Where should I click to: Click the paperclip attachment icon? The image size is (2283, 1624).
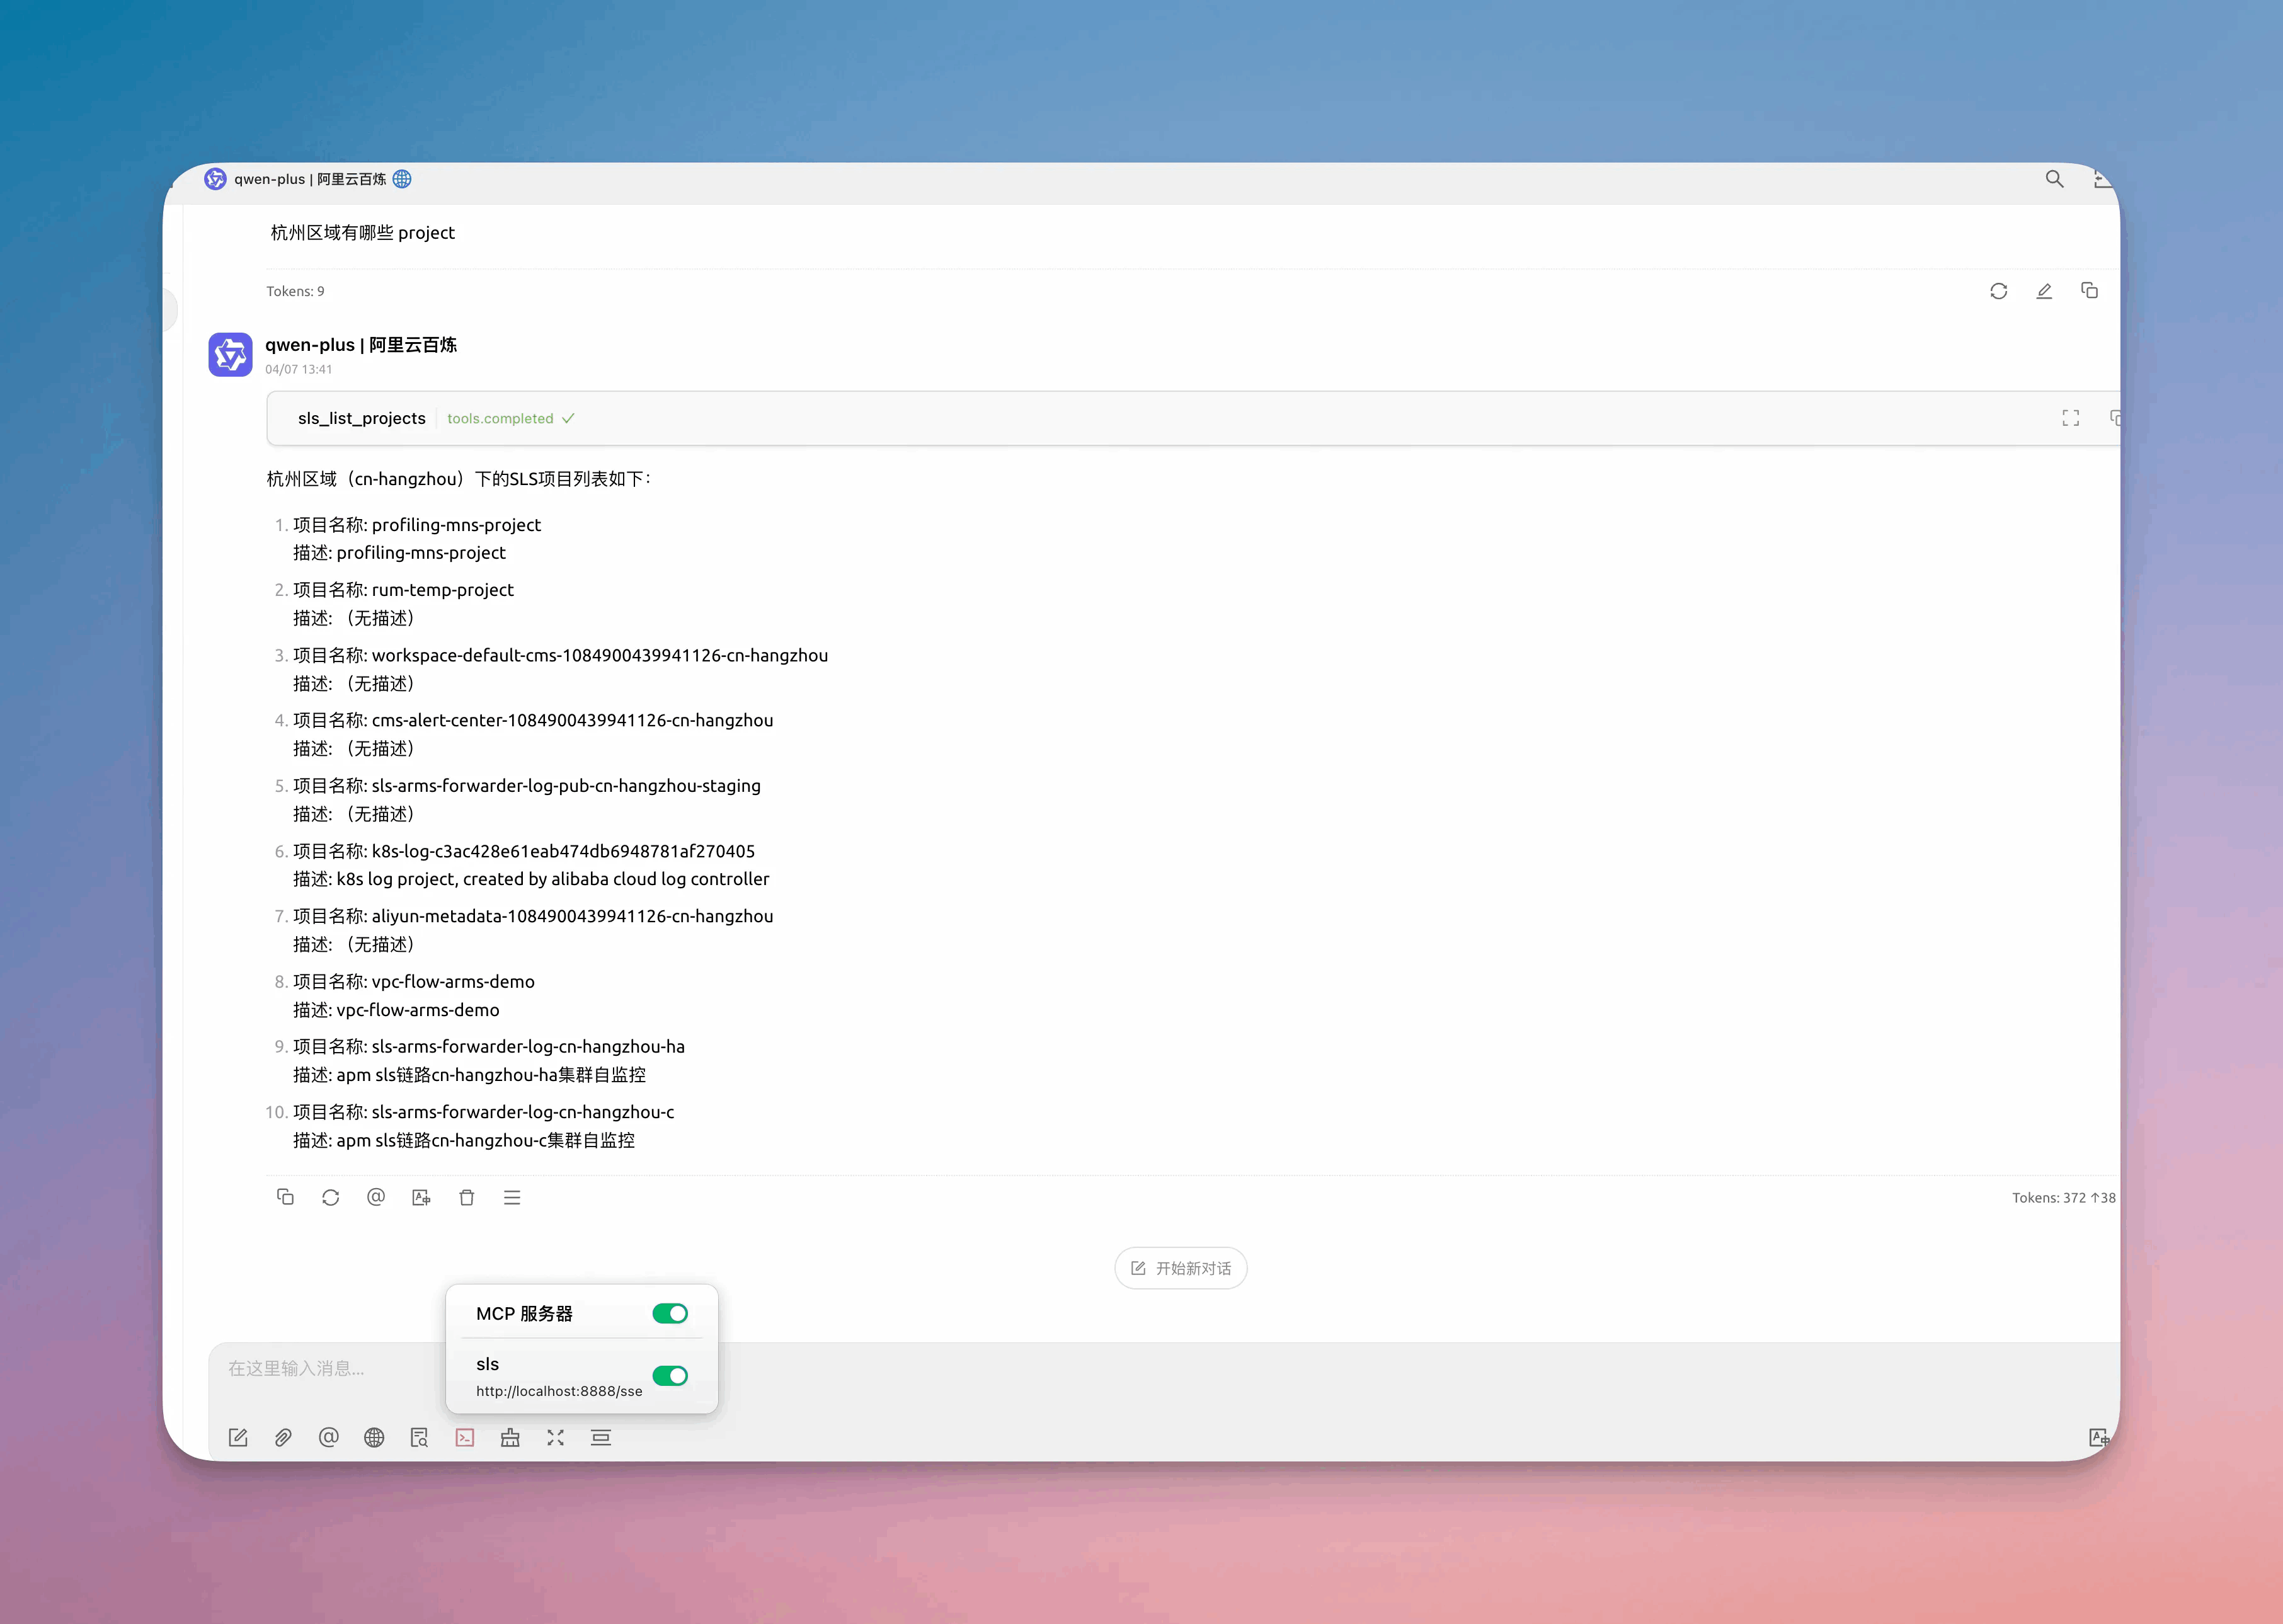pyautogui.click(x=283, y=1437)
